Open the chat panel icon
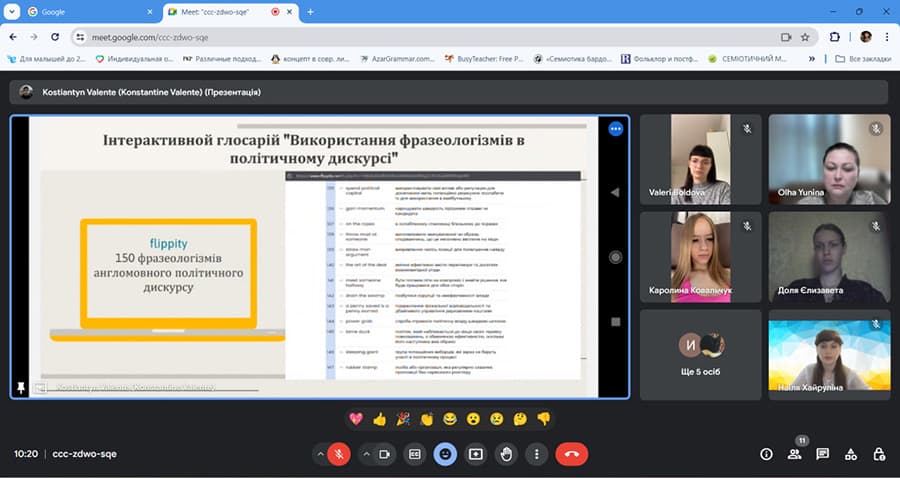This screenshot has width=900, height=478. coord(822,453)
